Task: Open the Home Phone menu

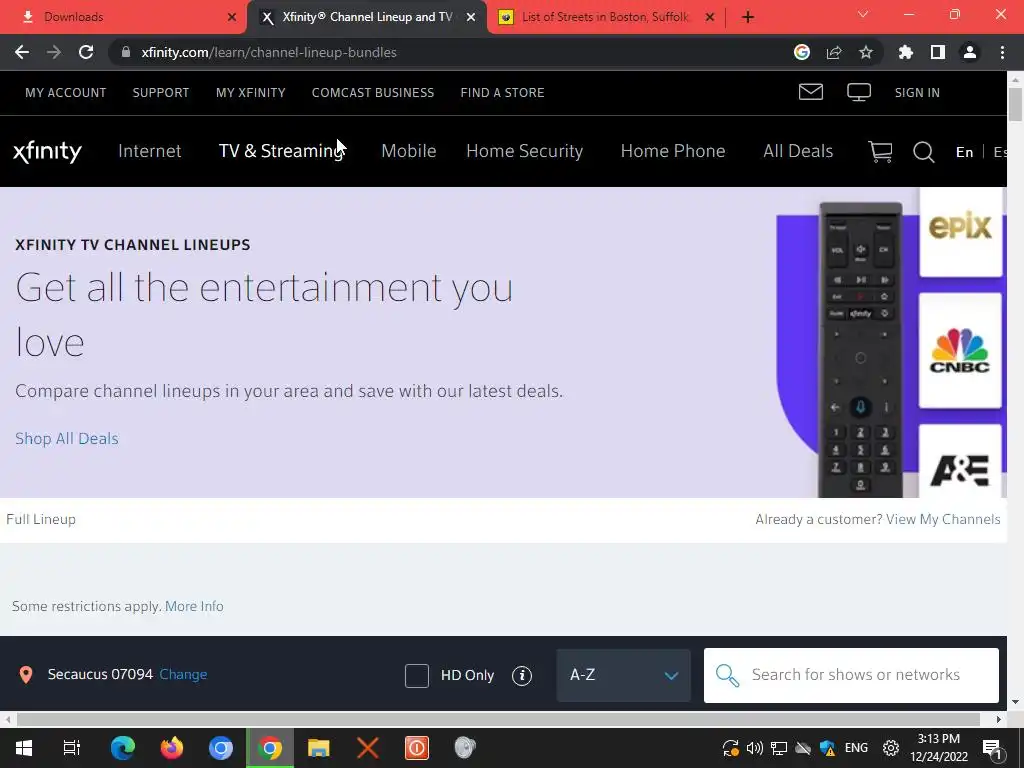Action: [673, 152]
